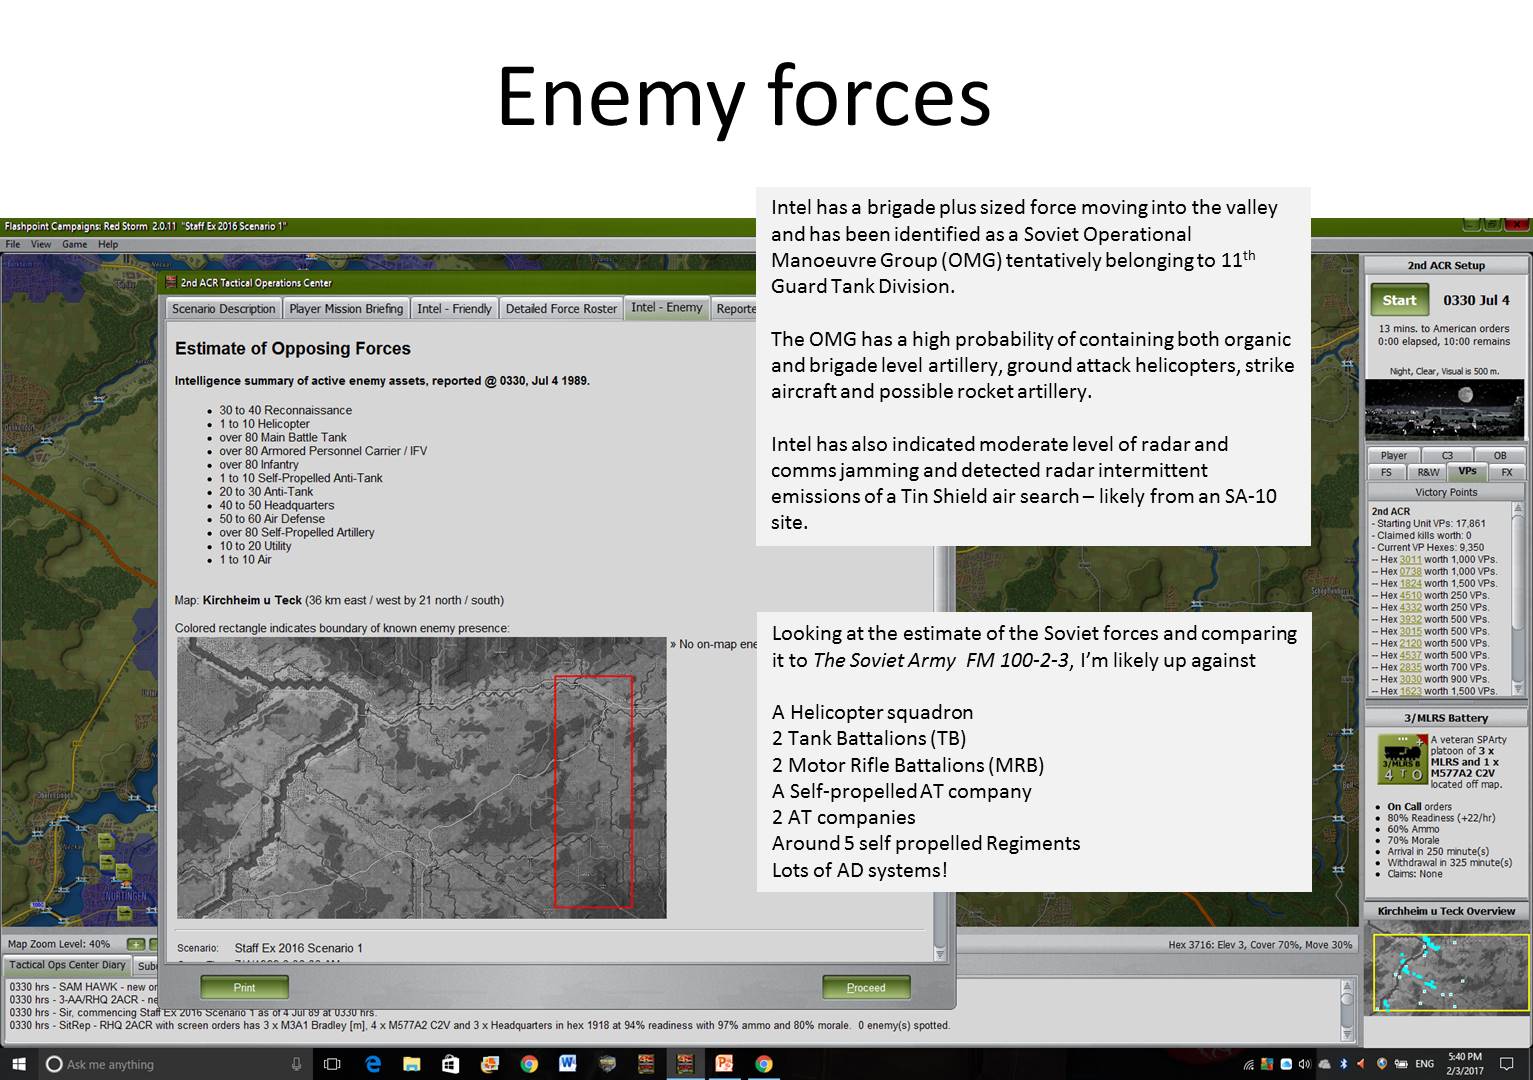Screen dimensions: 1533x1080
Task: Click the map zoom in plus button
Action: tap(135, 944)
